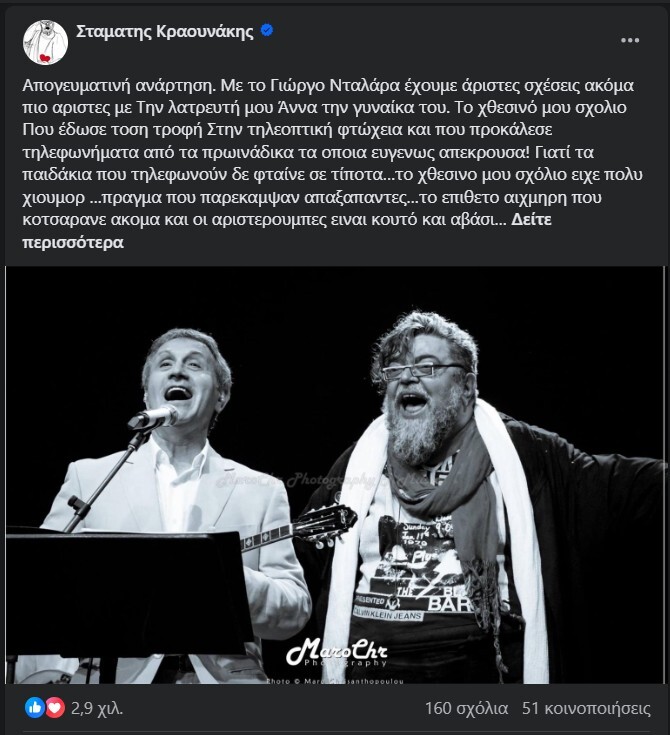
Task: Click the blue thumbs-up Like reaction icon
Action: pyautogui.click(x=35, y=708)
